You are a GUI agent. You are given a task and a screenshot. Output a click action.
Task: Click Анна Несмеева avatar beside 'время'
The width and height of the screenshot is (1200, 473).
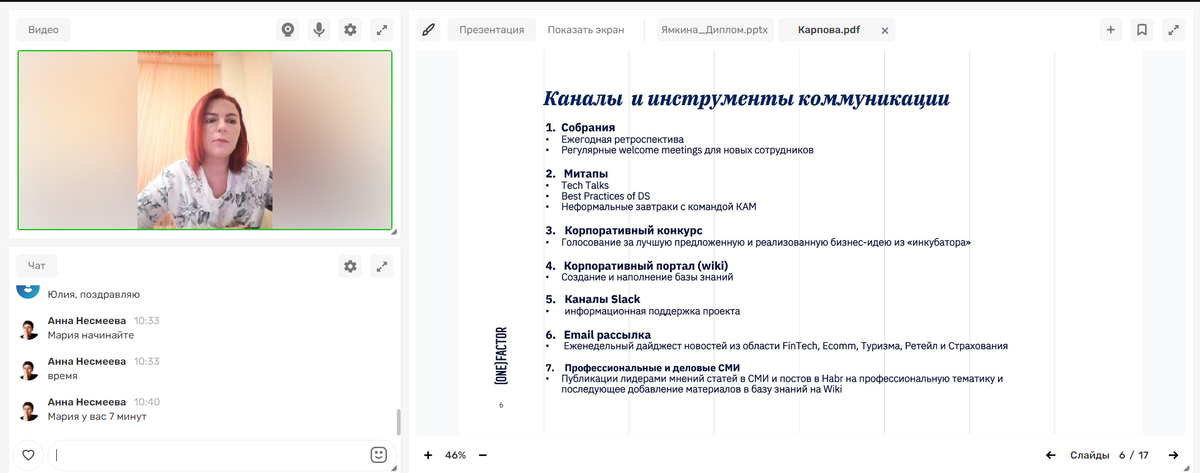pyautogui.click(x=29, y=369)
